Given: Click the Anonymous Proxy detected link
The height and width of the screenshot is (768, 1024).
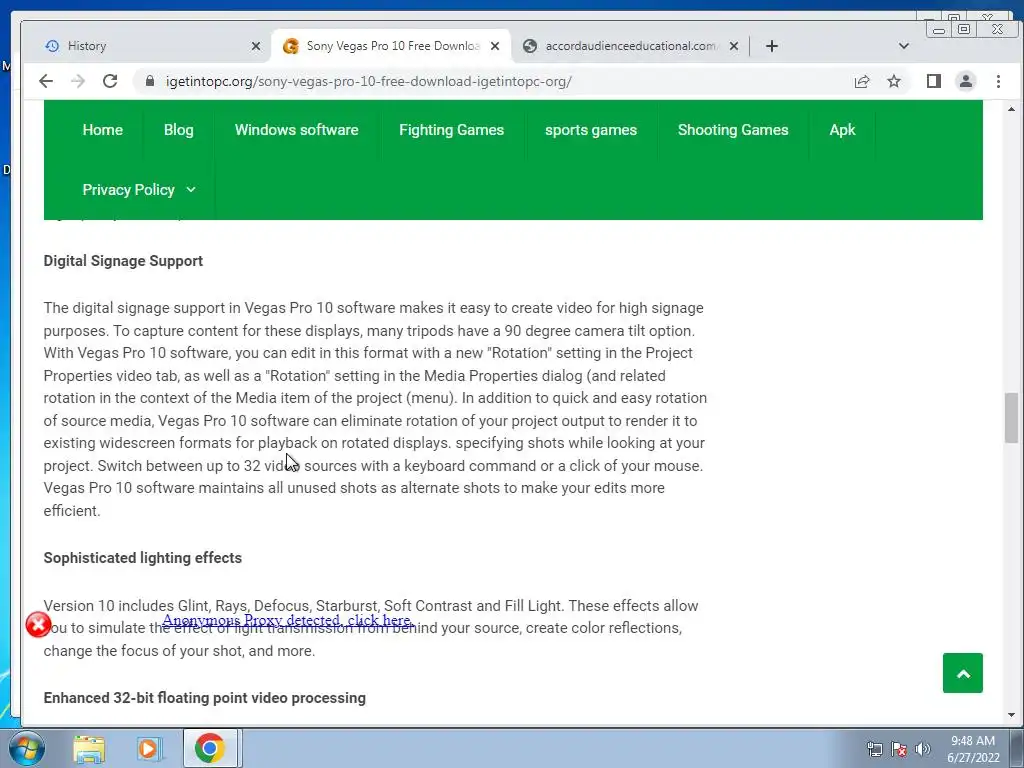Looking at the screenshot, I should (x=288, y=620).
